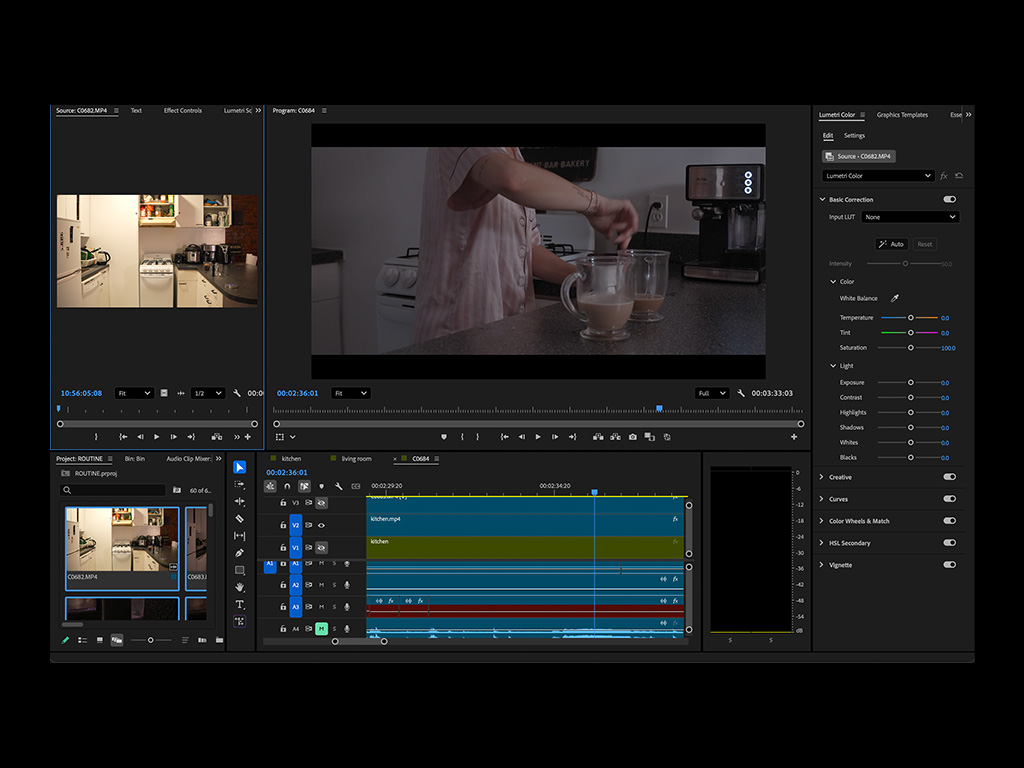
Task: Open the Program monitor zoom level dropdown
Action: point(351,393)
